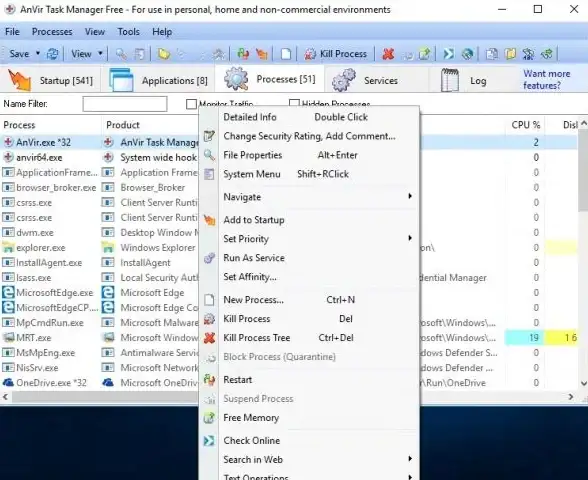The height and width of the screenshot is (480, 588).
Task: Click the System Menu icon in context menu
Action: (209, 174)
